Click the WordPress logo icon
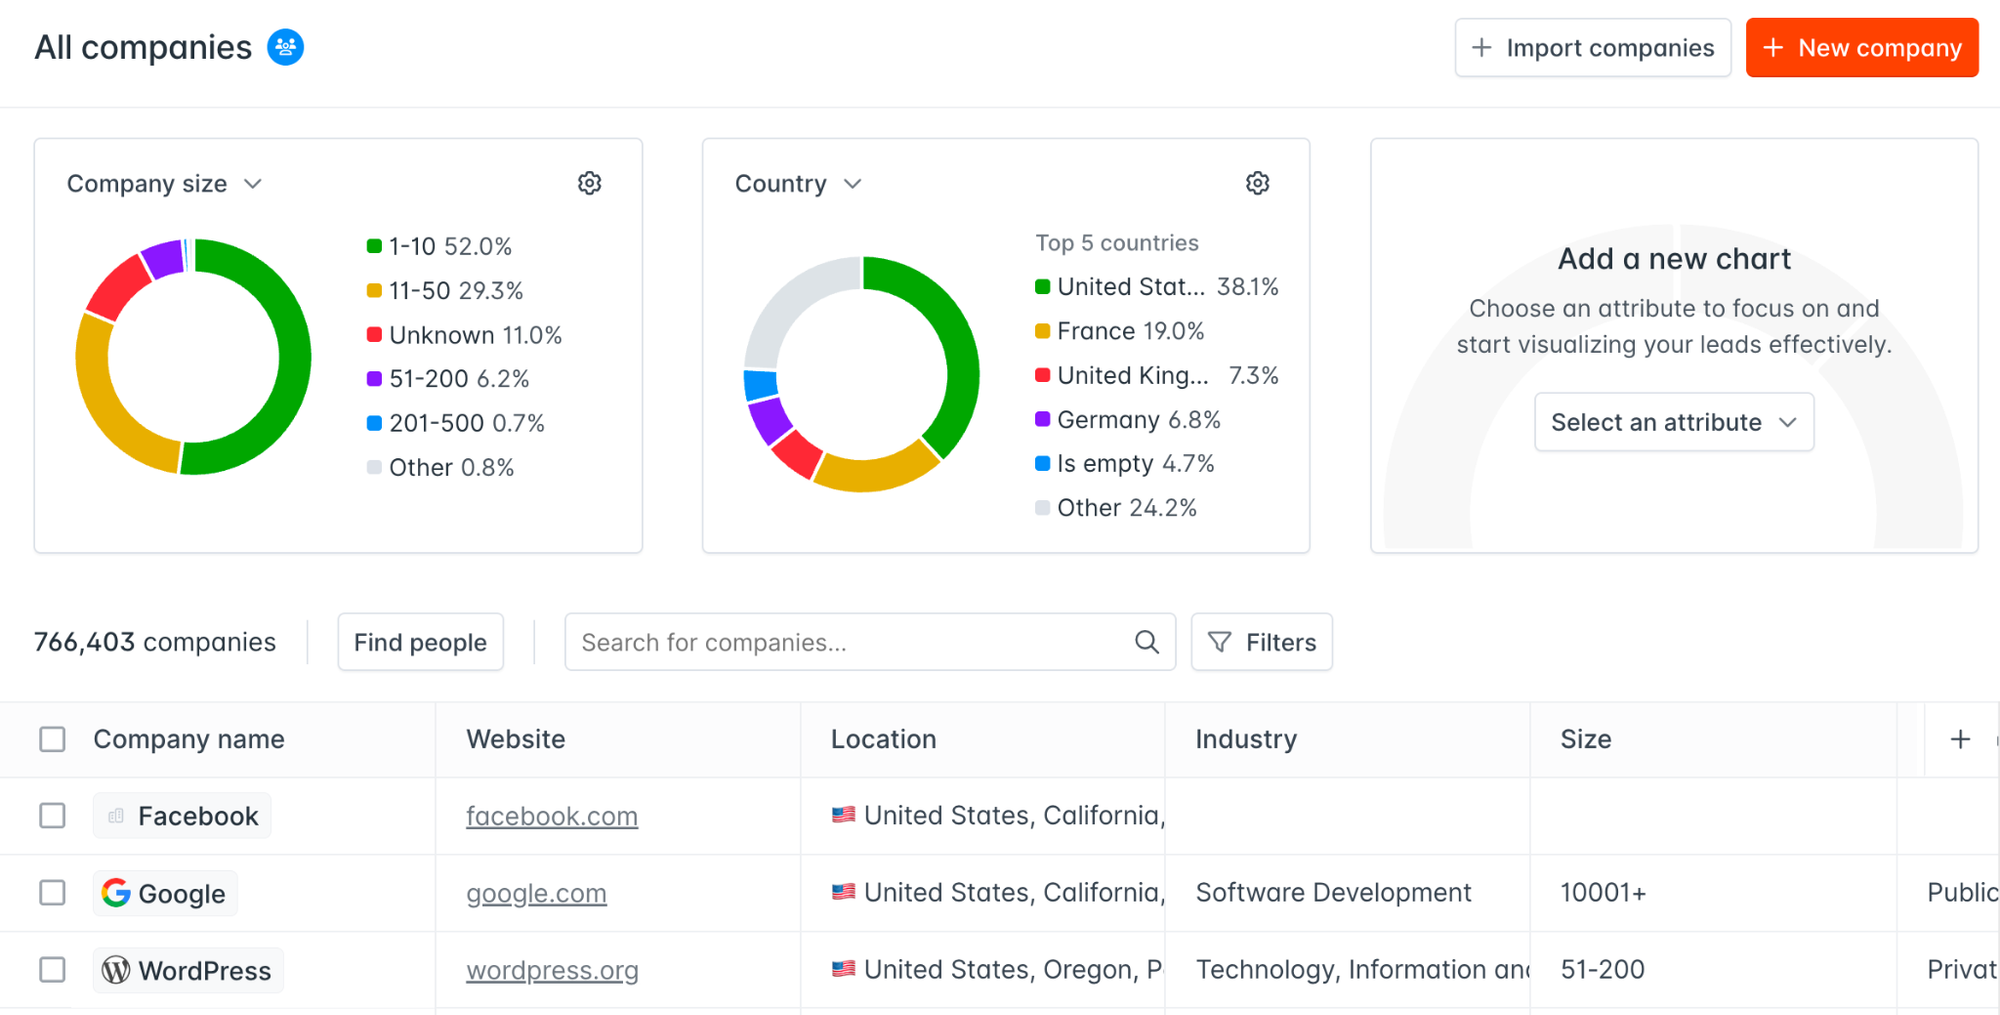Screen dimensions: 2000x1015 pyautogui.click(x=116, y=970)
